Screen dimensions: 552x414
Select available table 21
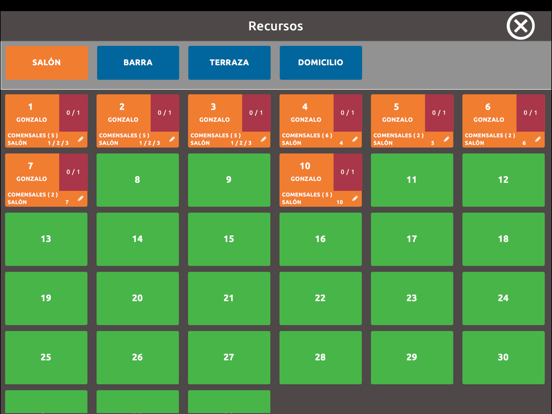(x=229, y=298)
